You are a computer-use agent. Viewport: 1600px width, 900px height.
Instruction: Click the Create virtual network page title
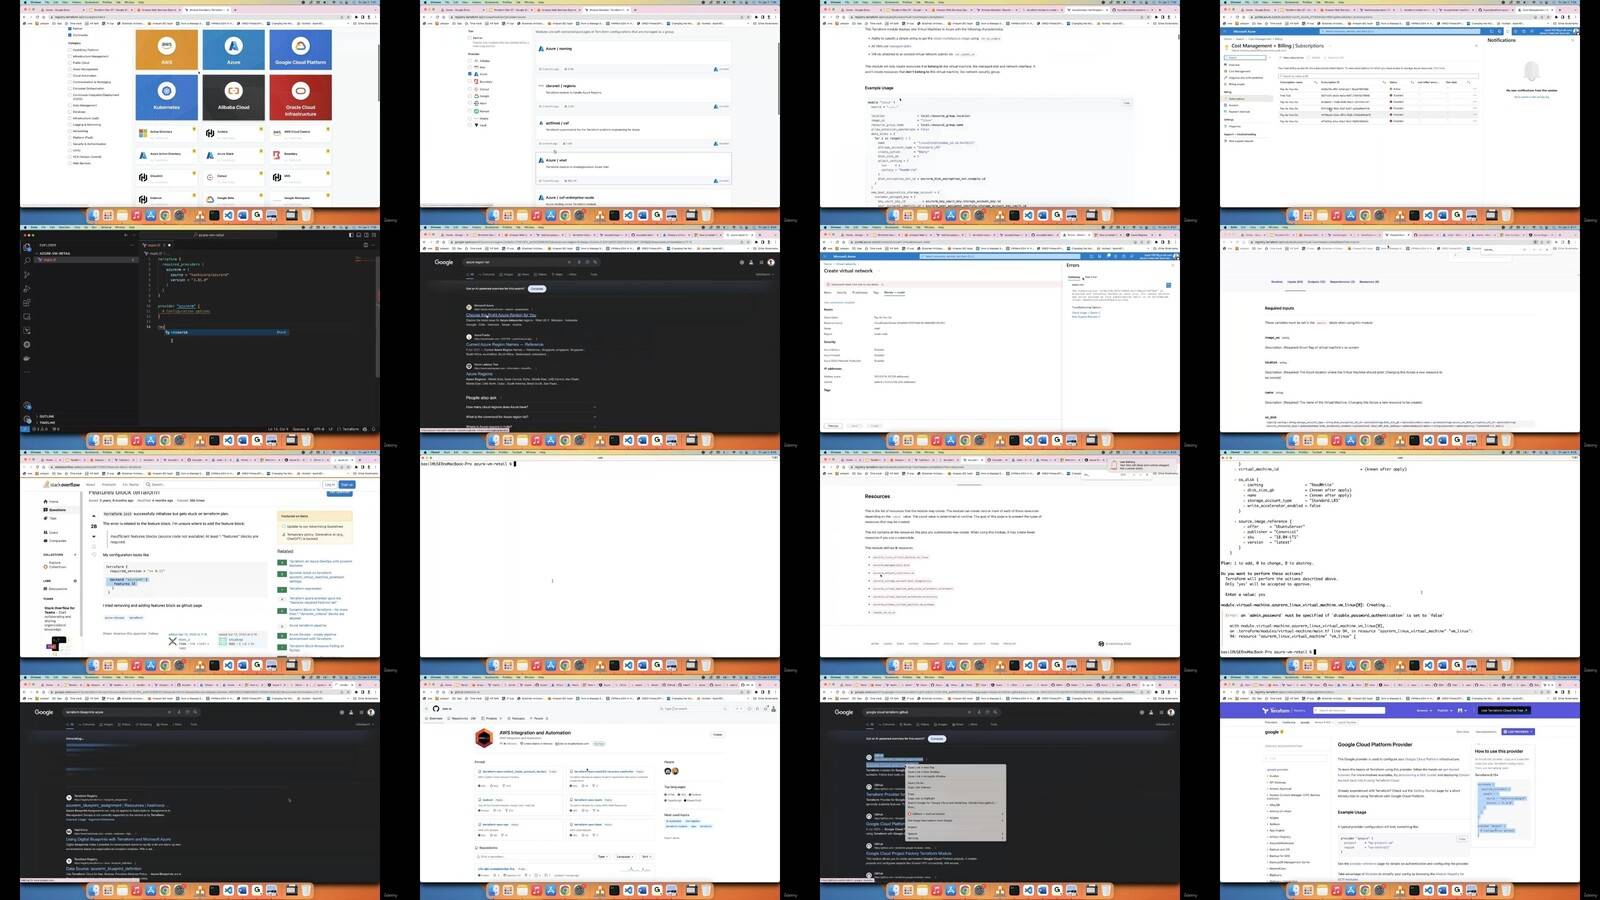click(848, 270)
